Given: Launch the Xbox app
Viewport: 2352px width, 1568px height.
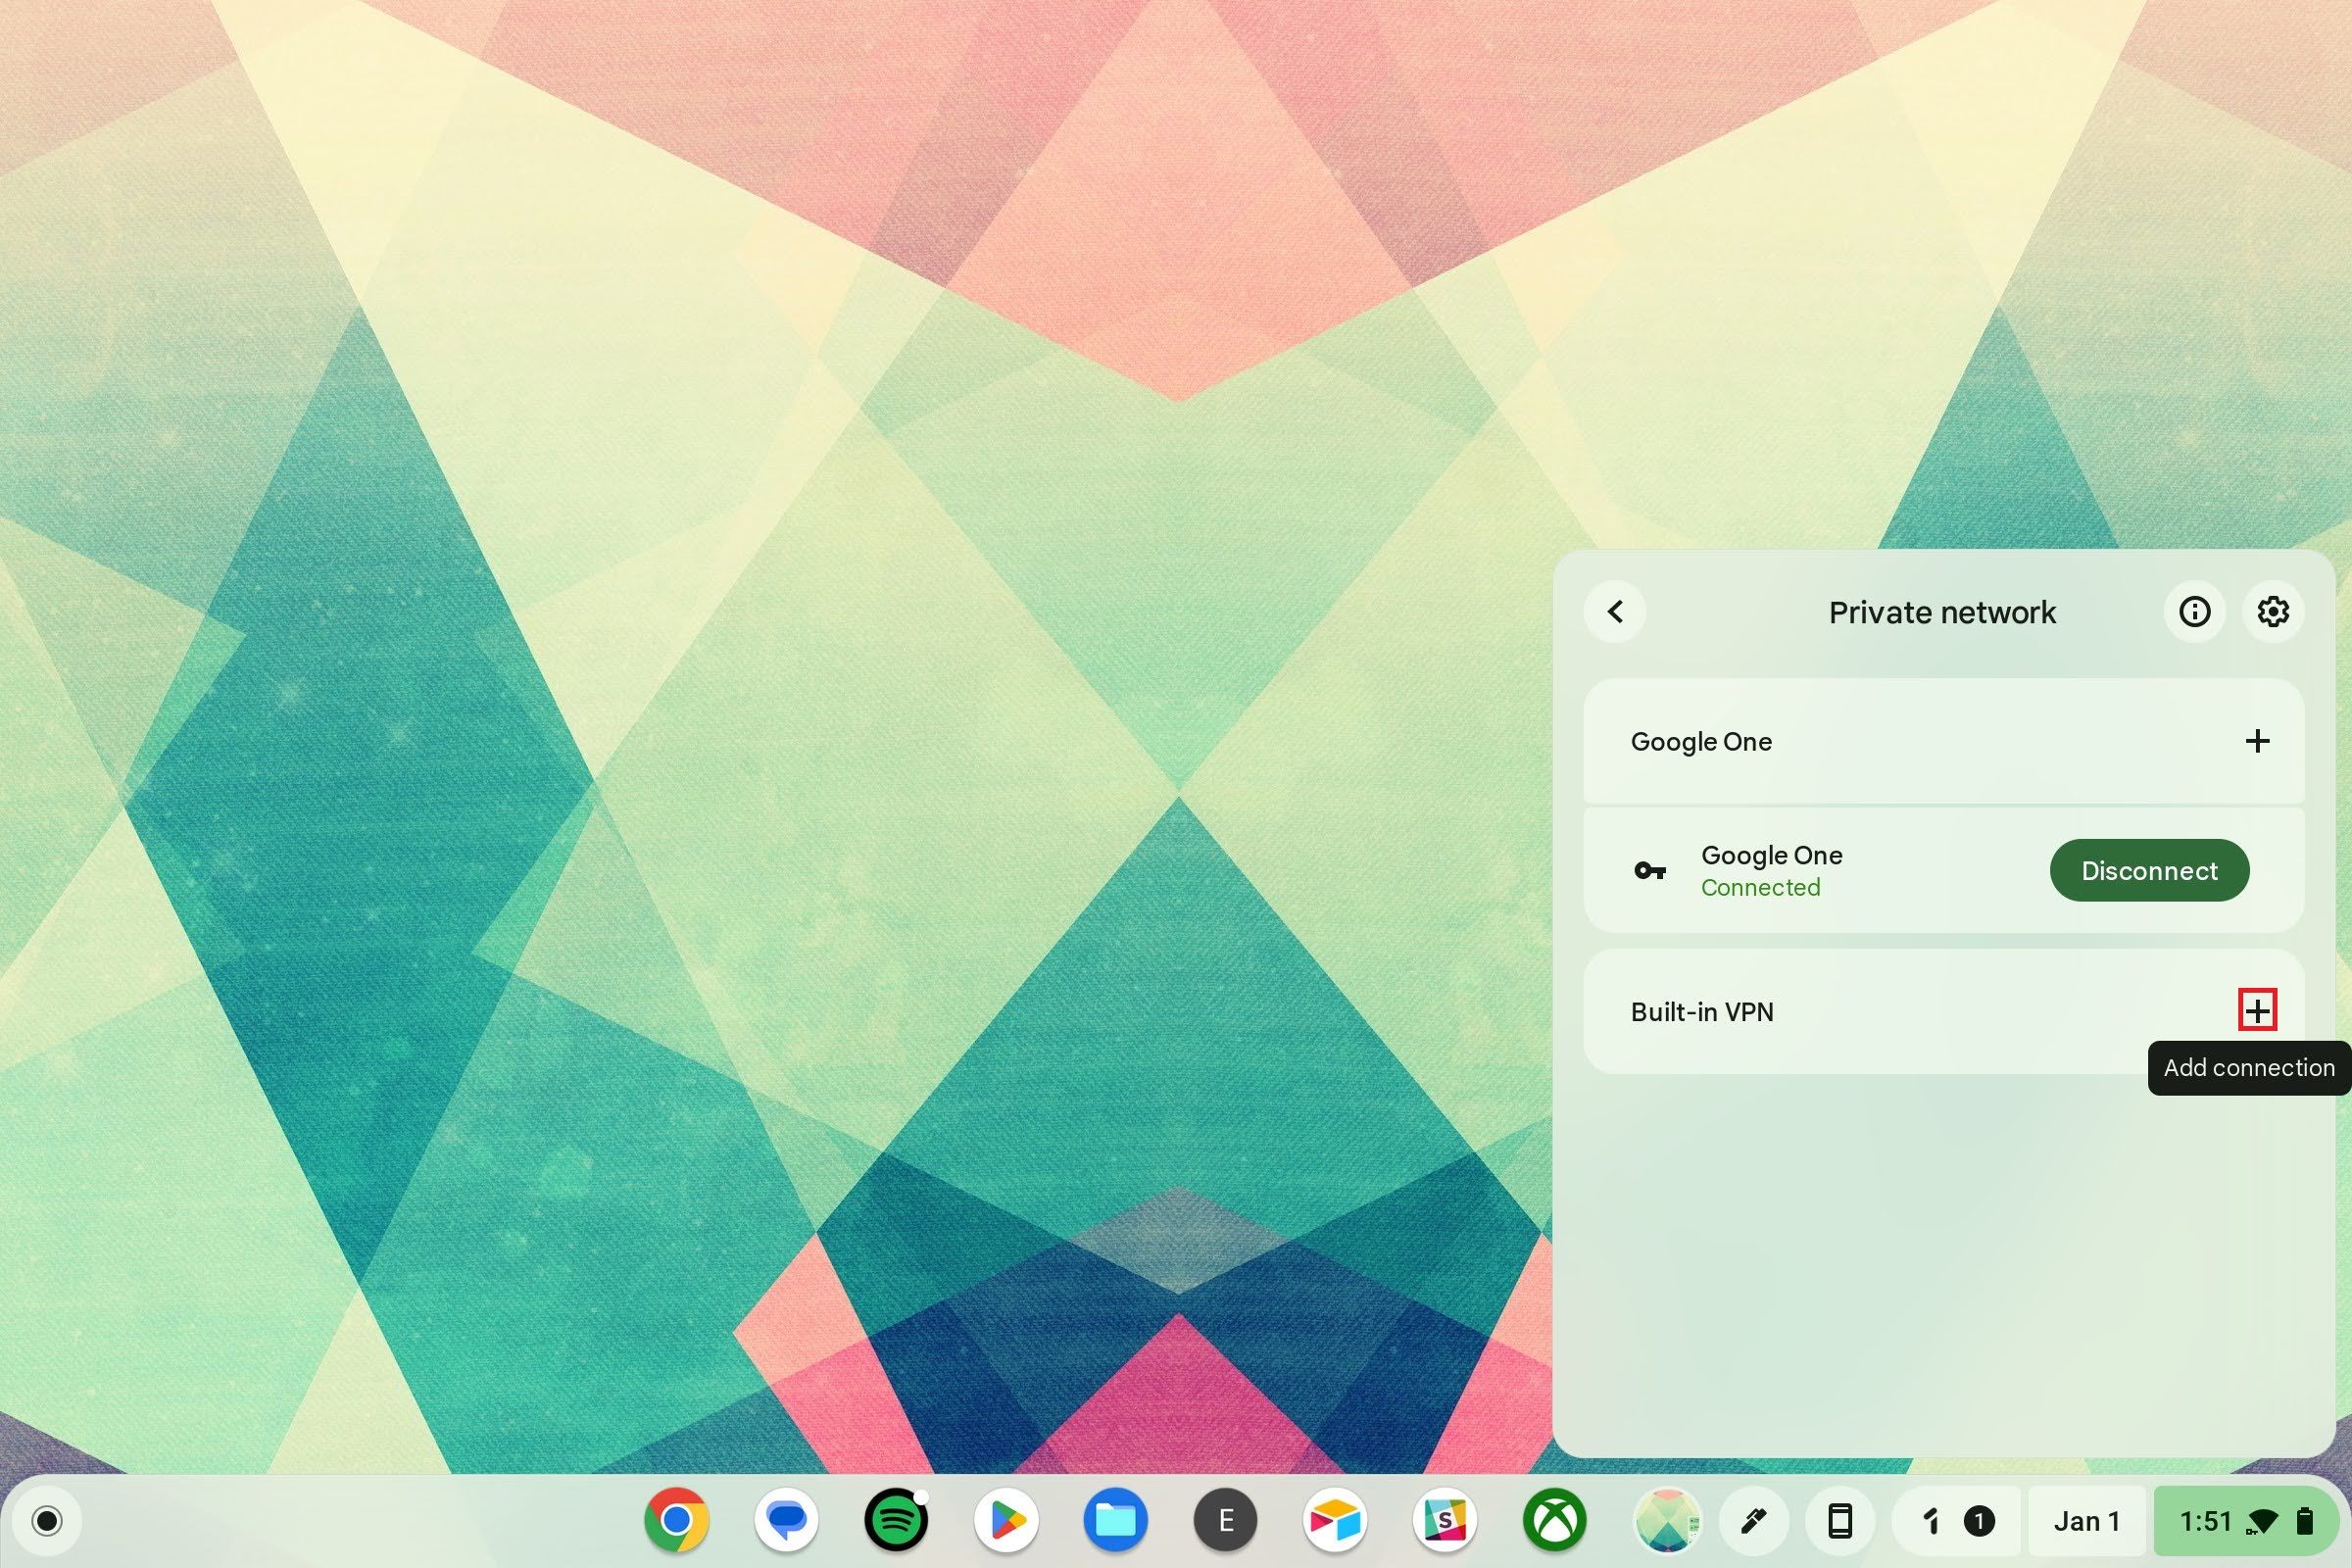Looking at the screenshot, I should (x=1554, y=1521).
